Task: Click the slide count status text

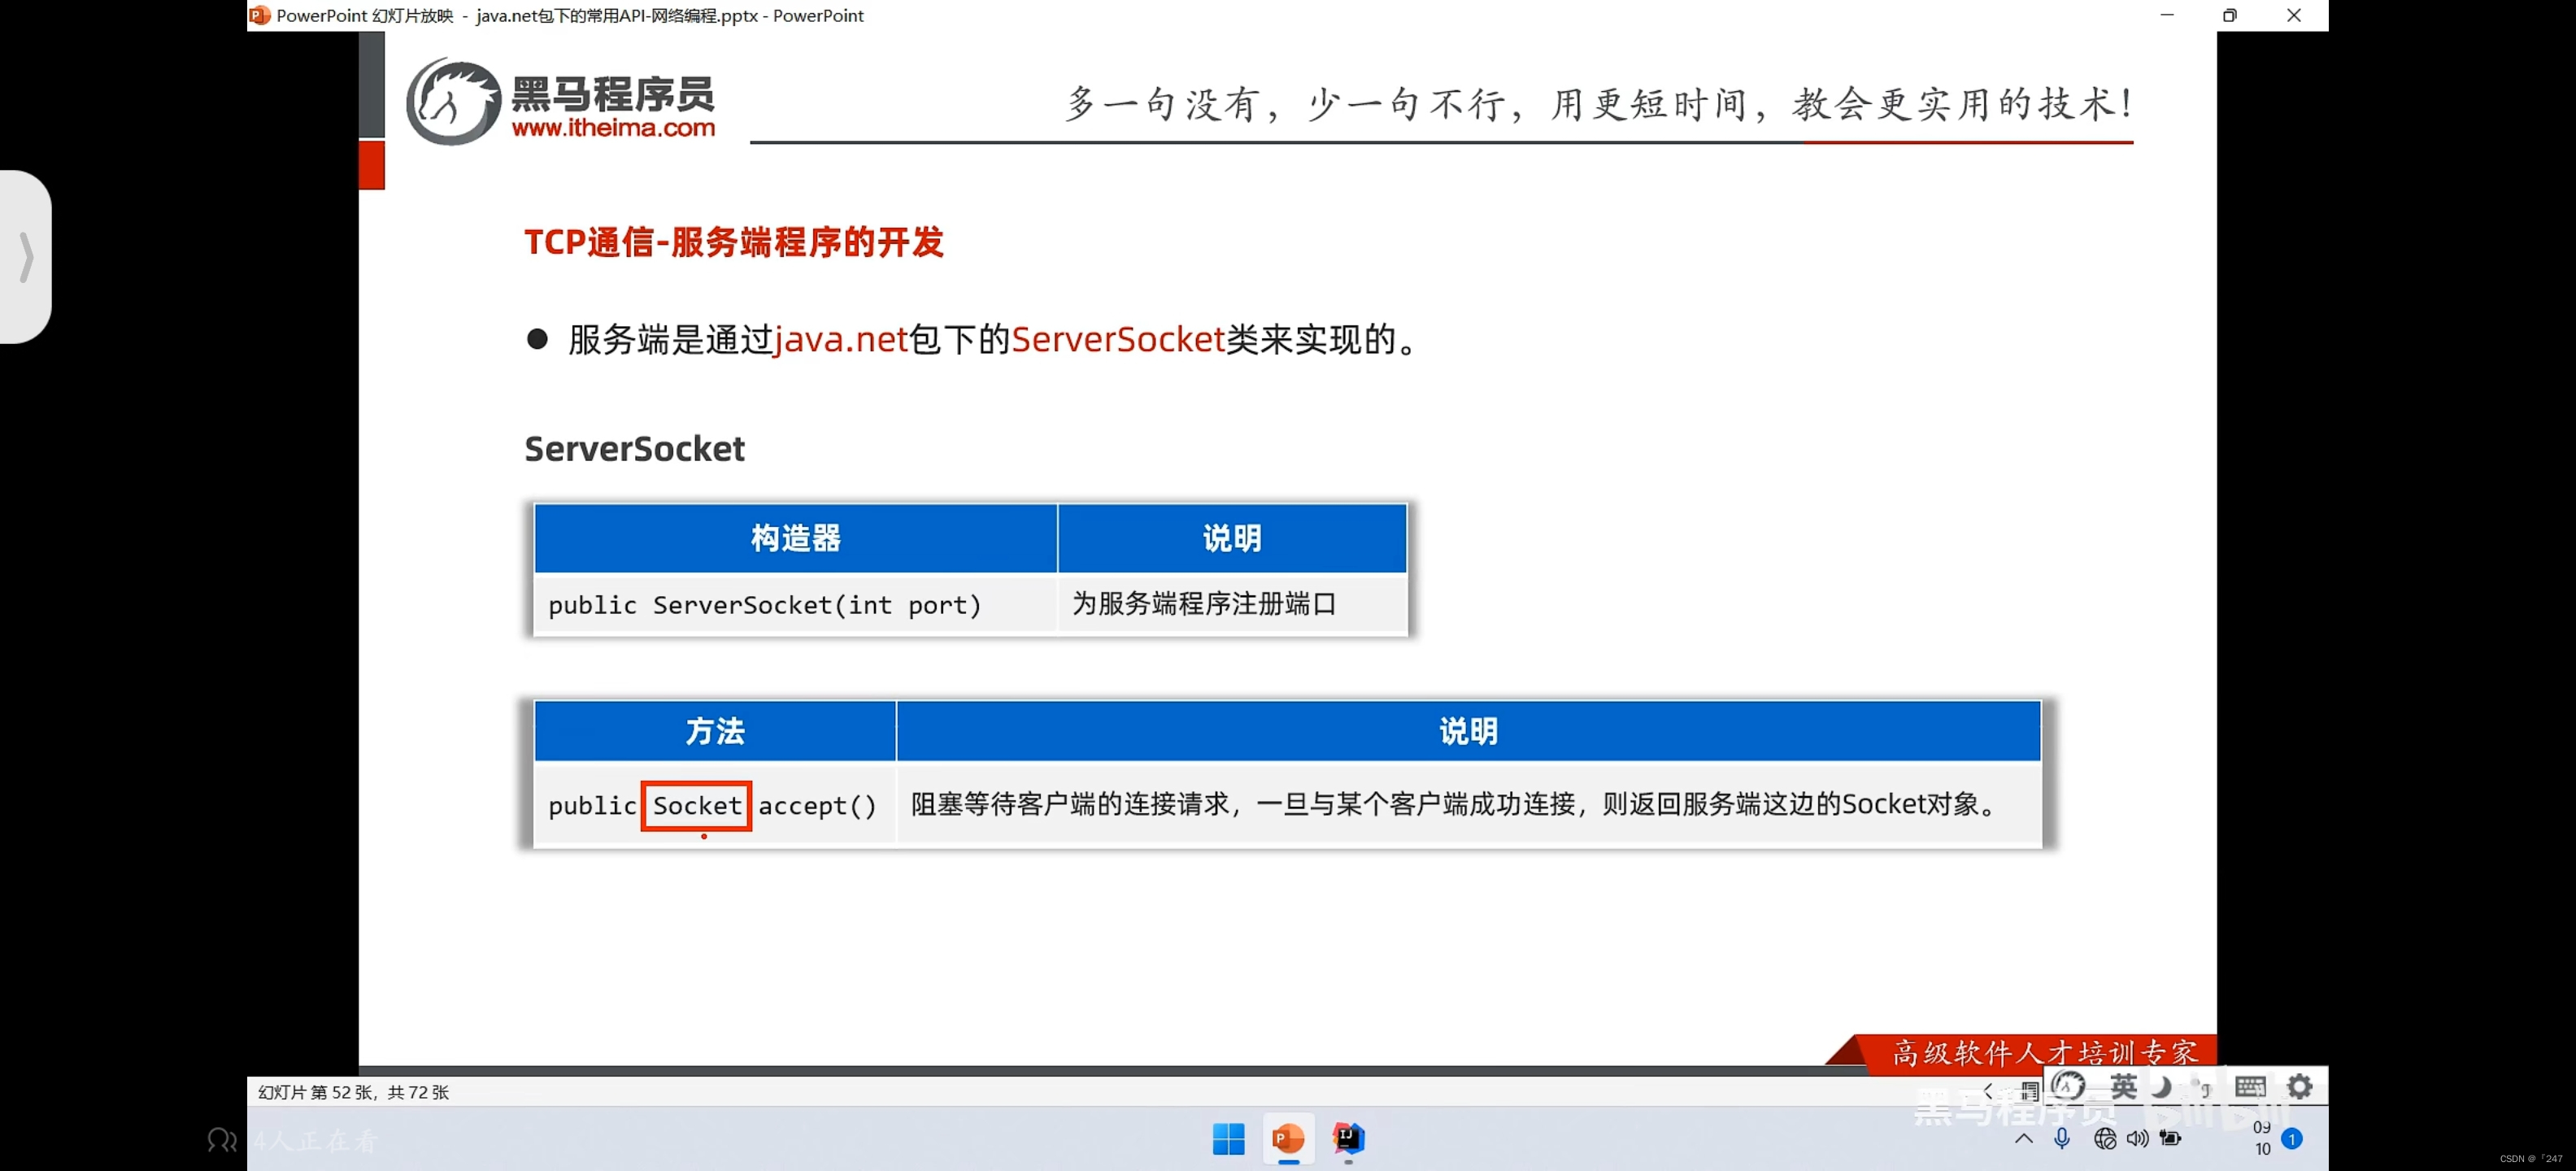Action: point(353,1092)
